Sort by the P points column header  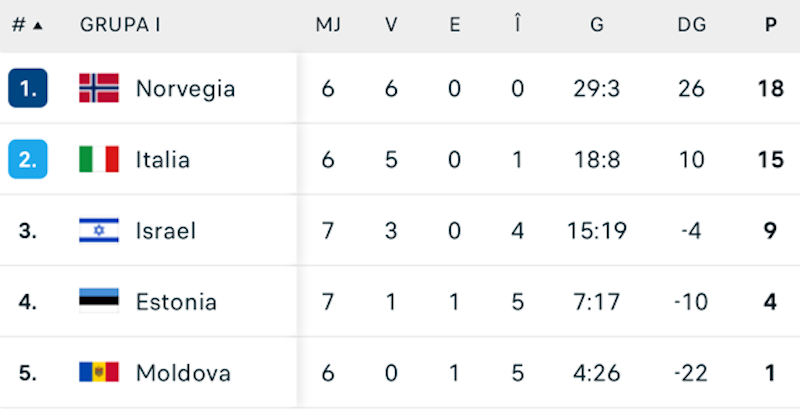click(x=770, y=25)
